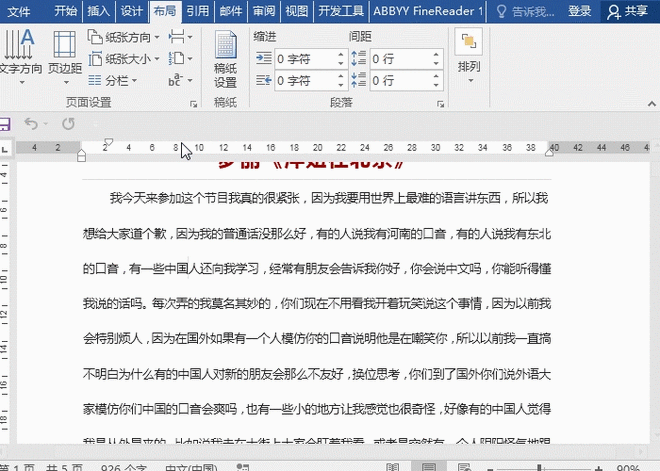Decrease the left indent value
The height and width of the screenshot is (471, 660).
341,64
